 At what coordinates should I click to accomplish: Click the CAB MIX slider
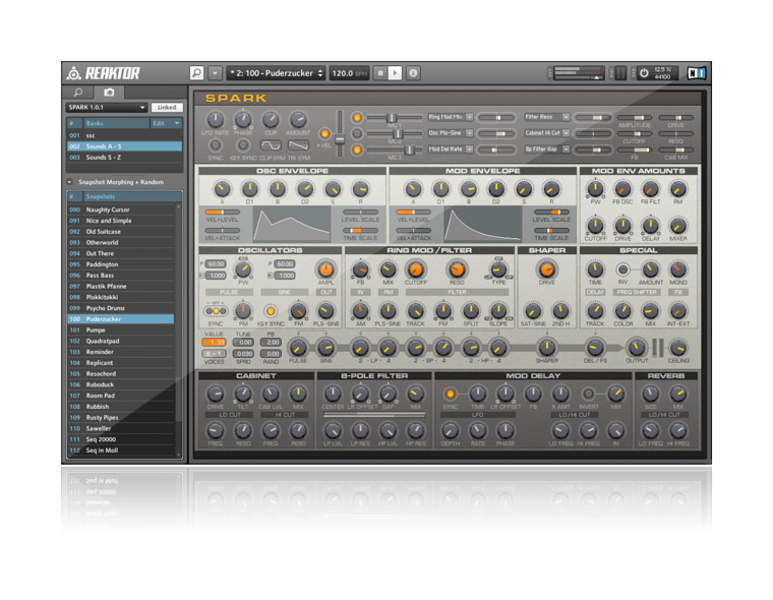point(676,150)
